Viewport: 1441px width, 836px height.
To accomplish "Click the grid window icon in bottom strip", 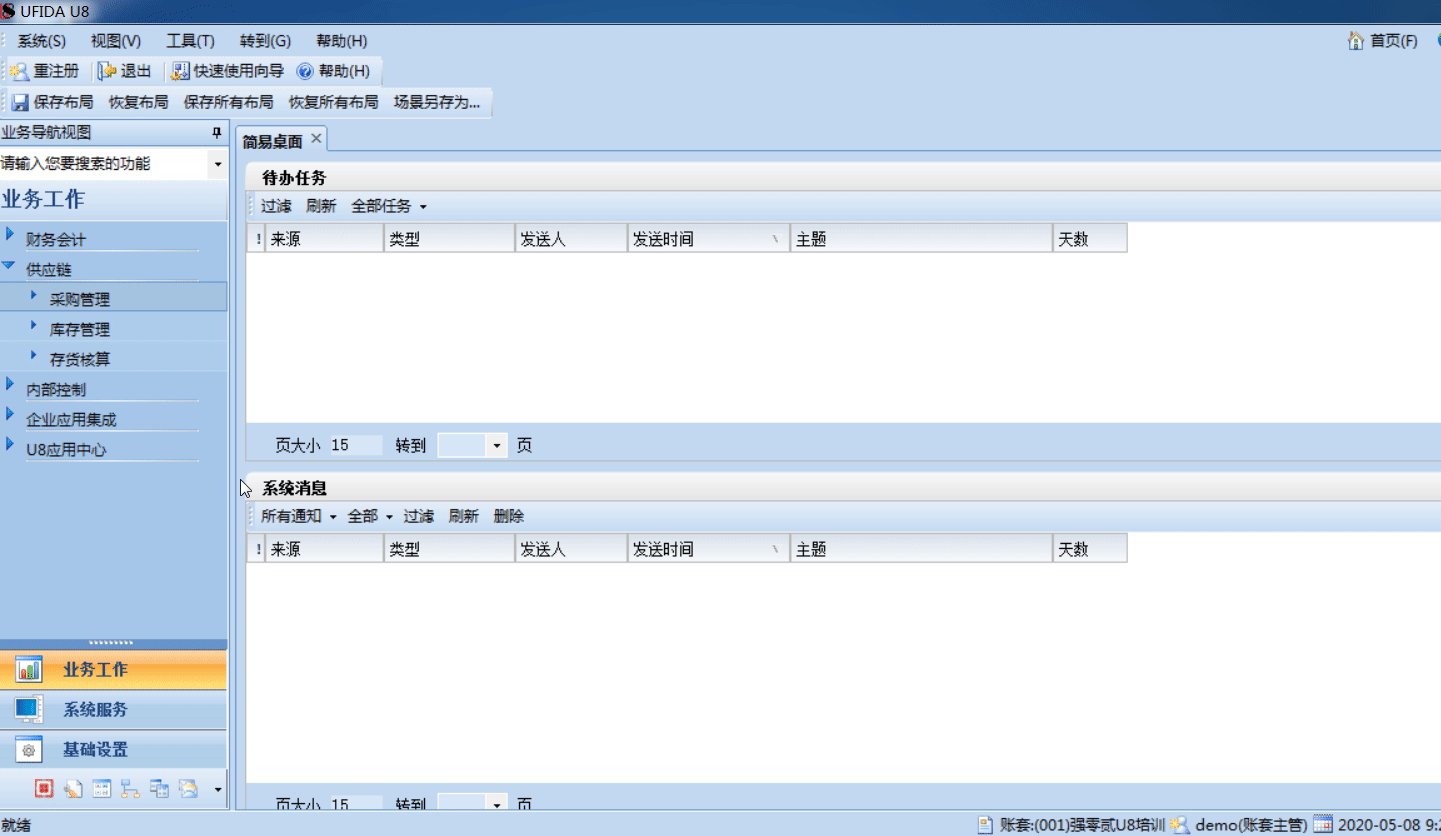I will coord(101,789).
